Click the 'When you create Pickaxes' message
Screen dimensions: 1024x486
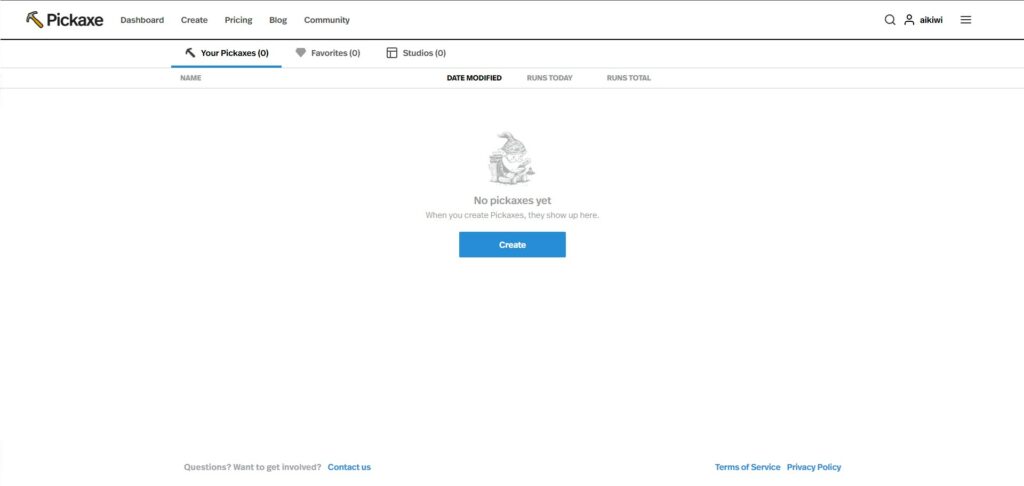click(512, 215)
